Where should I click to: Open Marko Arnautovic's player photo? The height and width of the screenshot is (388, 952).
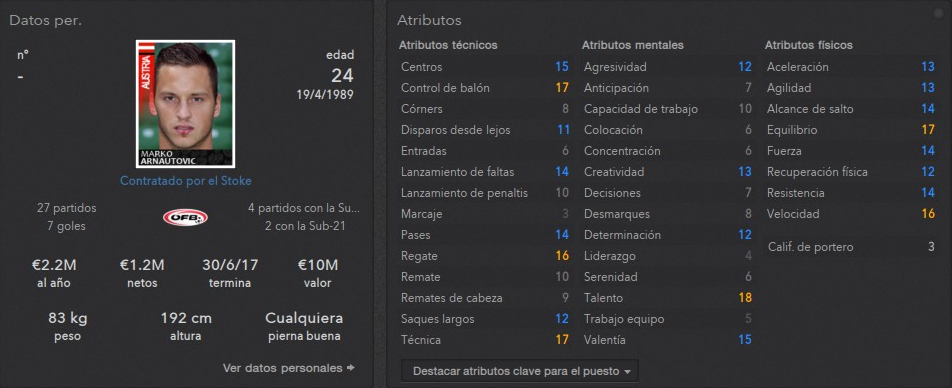(x=185, y=104)
